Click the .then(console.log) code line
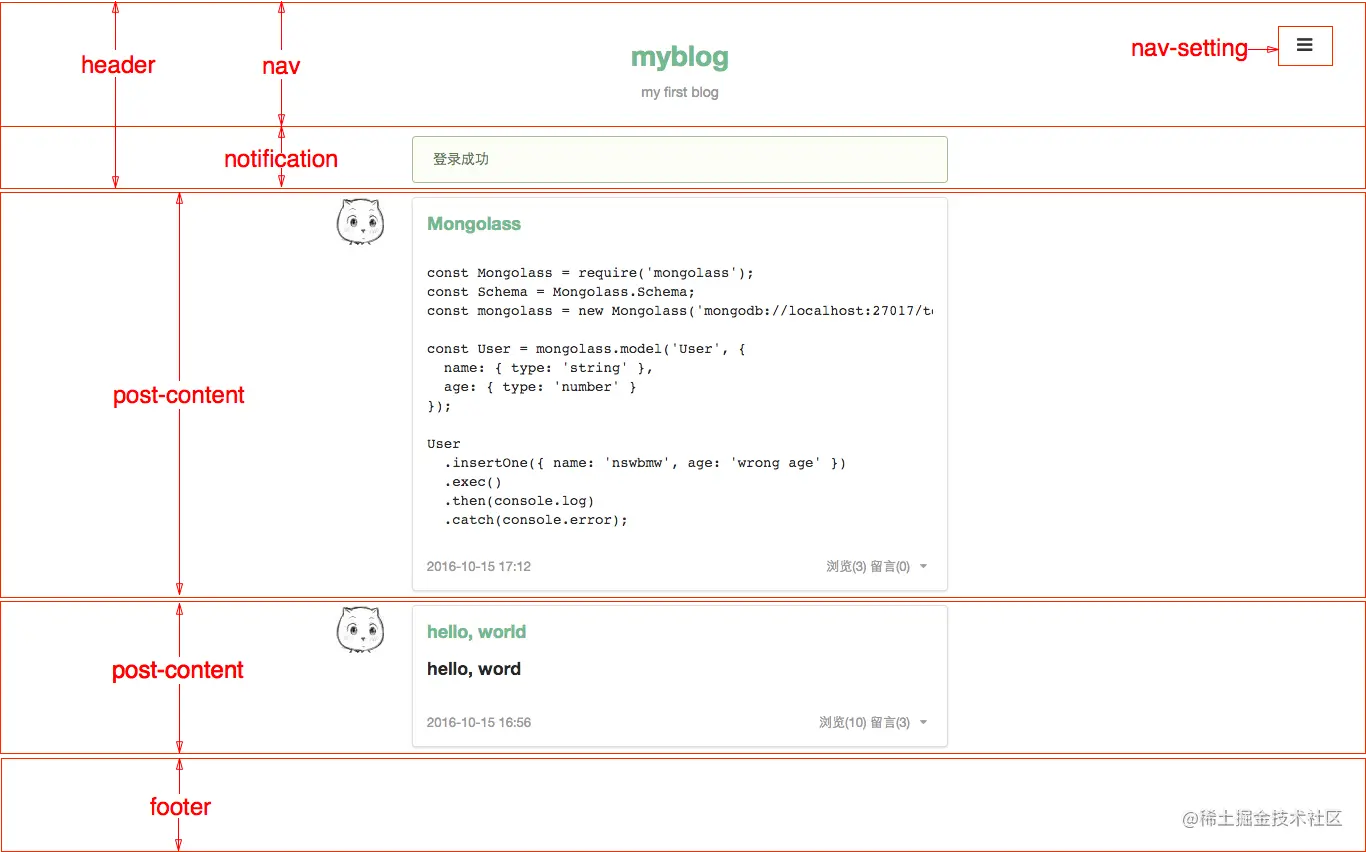This screenshot has width=1366, height=852. click(x=519, y=501)
